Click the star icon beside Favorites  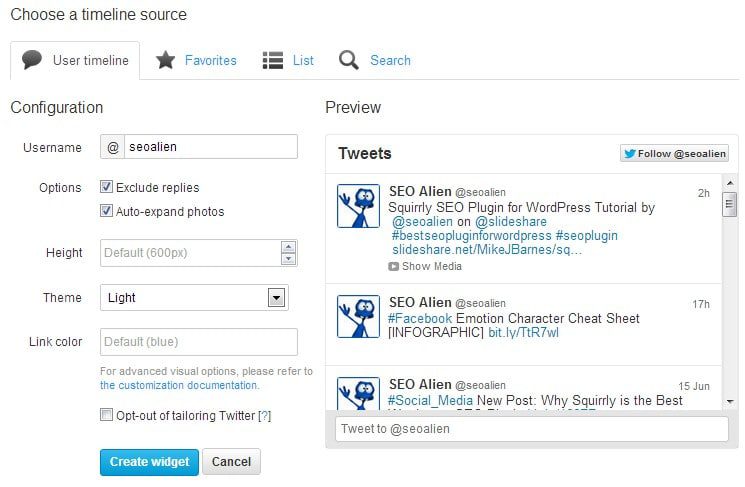point(165,60)
